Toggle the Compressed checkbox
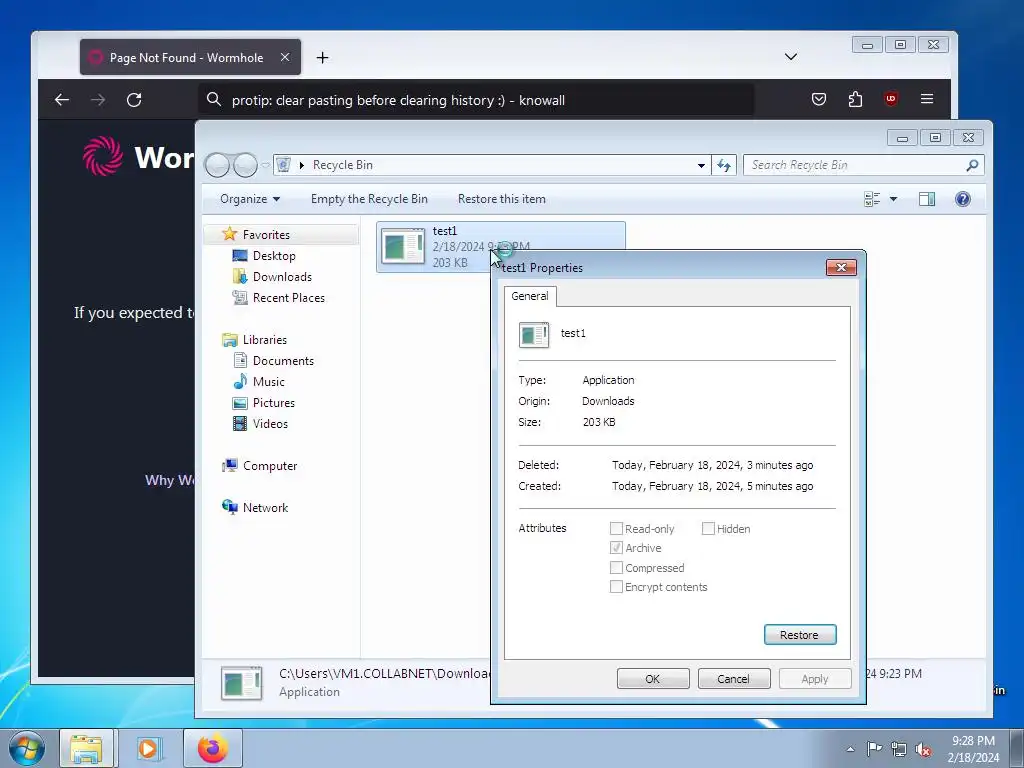Image resolution: width=1024 pixels, height=768 pixels. tap(616, 568)
